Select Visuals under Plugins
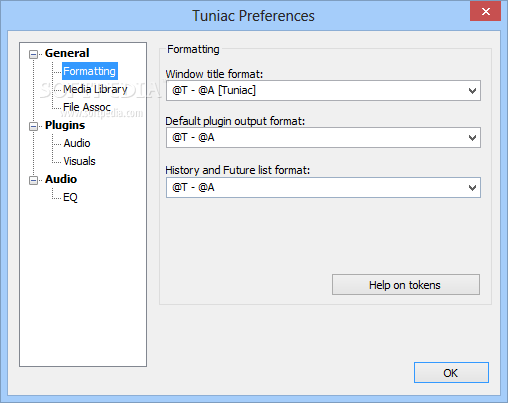This screenshot has width=508, height=403. tap(79, 161)
